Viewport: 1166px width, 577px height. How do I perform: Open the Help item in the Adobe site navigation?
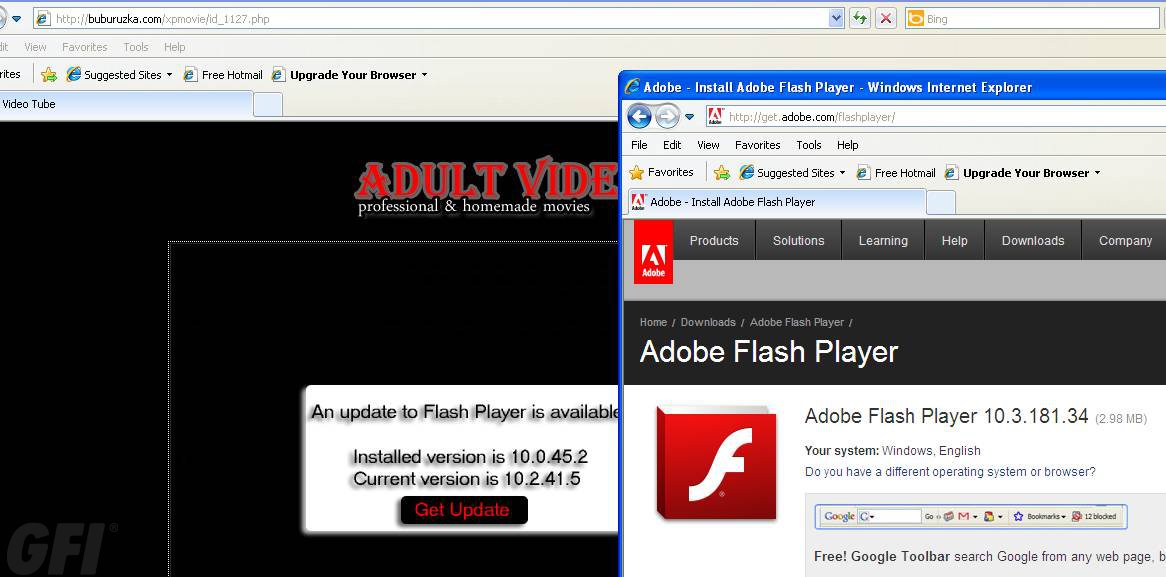click(x=955, y=240)
